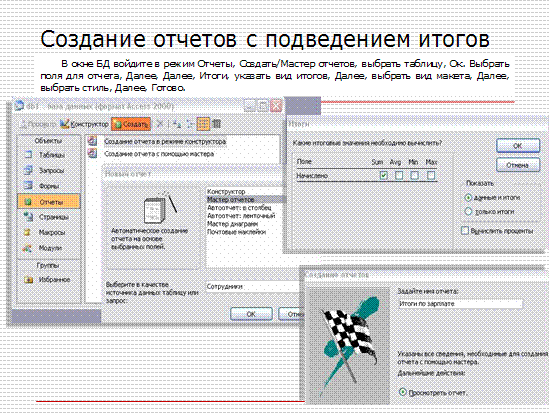Open the Макросы objects icon
This screenshot has height=414, width=550.
pos(27,232)
